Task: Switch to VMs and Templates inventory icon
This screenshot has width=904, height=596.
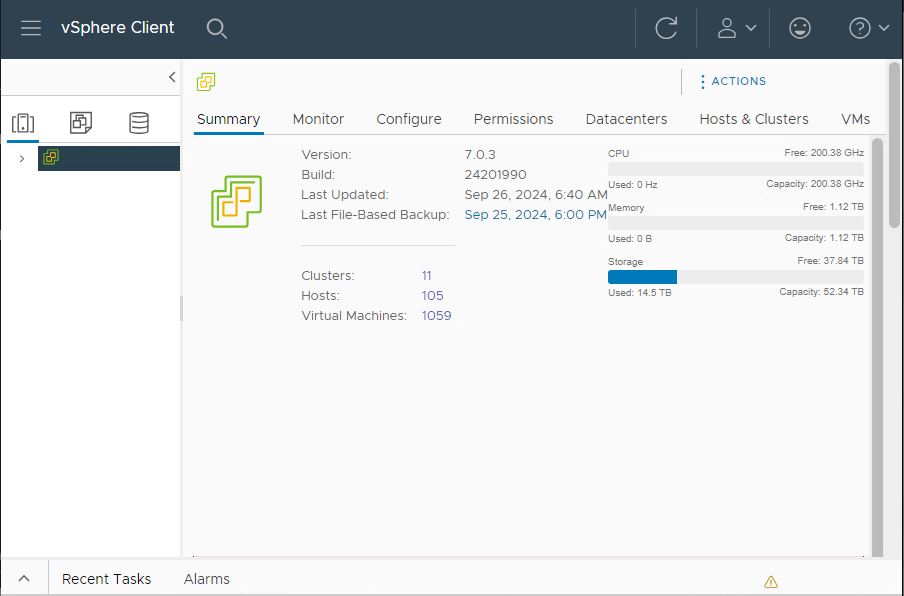Action: click(81, 123)
